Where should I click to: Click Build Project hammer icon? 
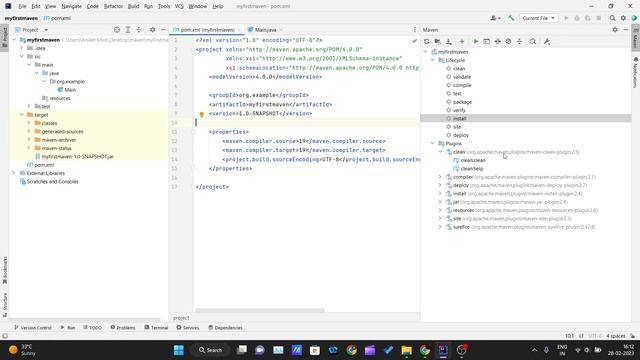511,18
